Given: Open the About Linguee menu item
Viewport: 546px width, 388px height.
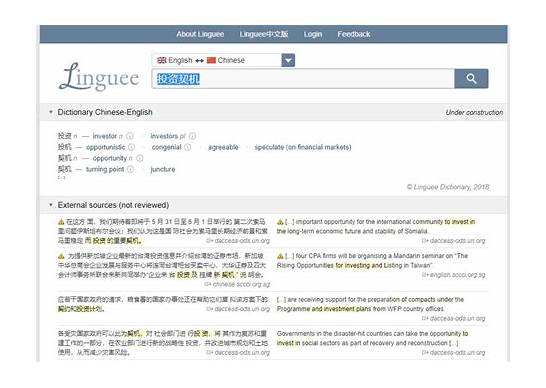Looking at the screenshot, I should point(200,34).
